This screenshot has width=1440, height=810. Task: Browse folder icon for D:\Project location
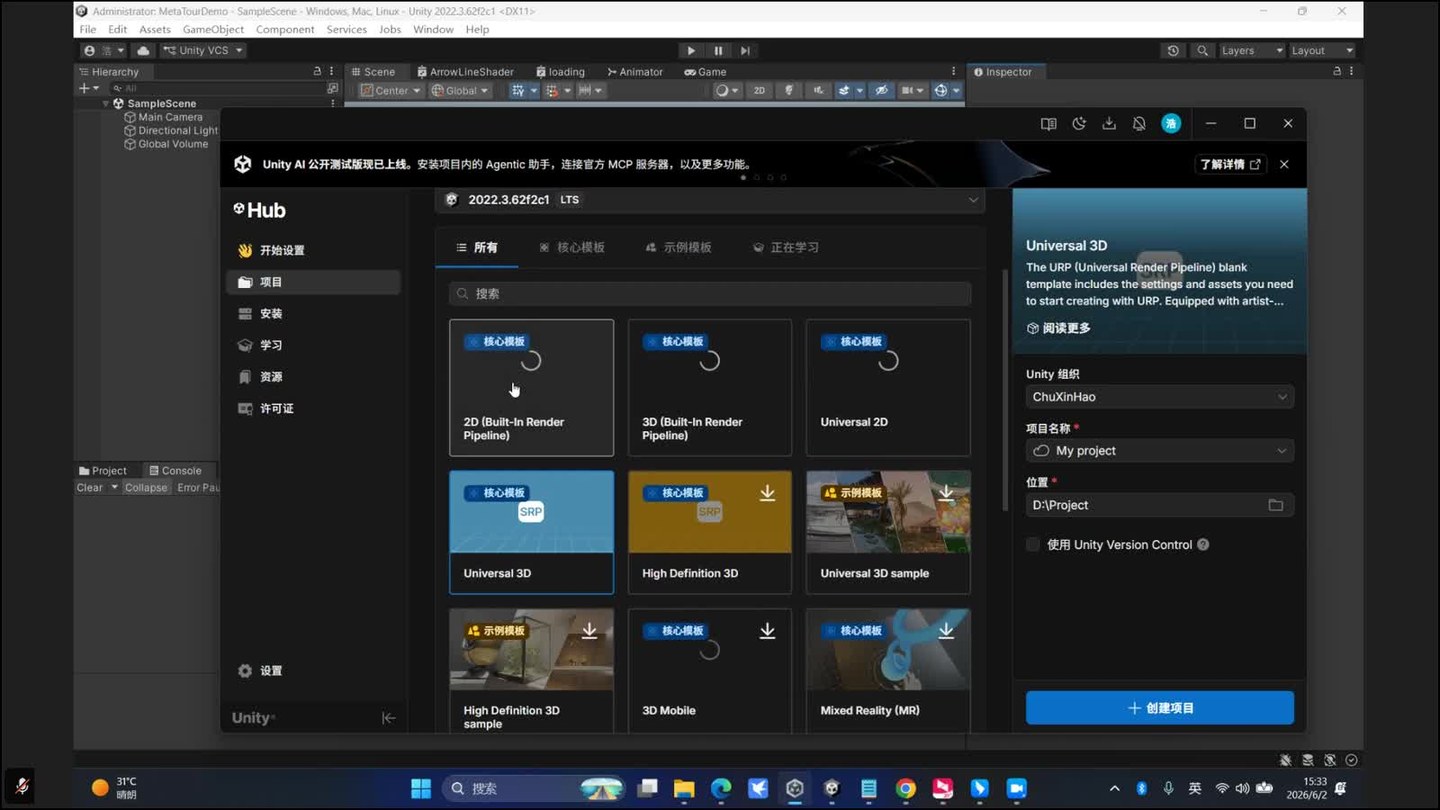point(1276,505)
